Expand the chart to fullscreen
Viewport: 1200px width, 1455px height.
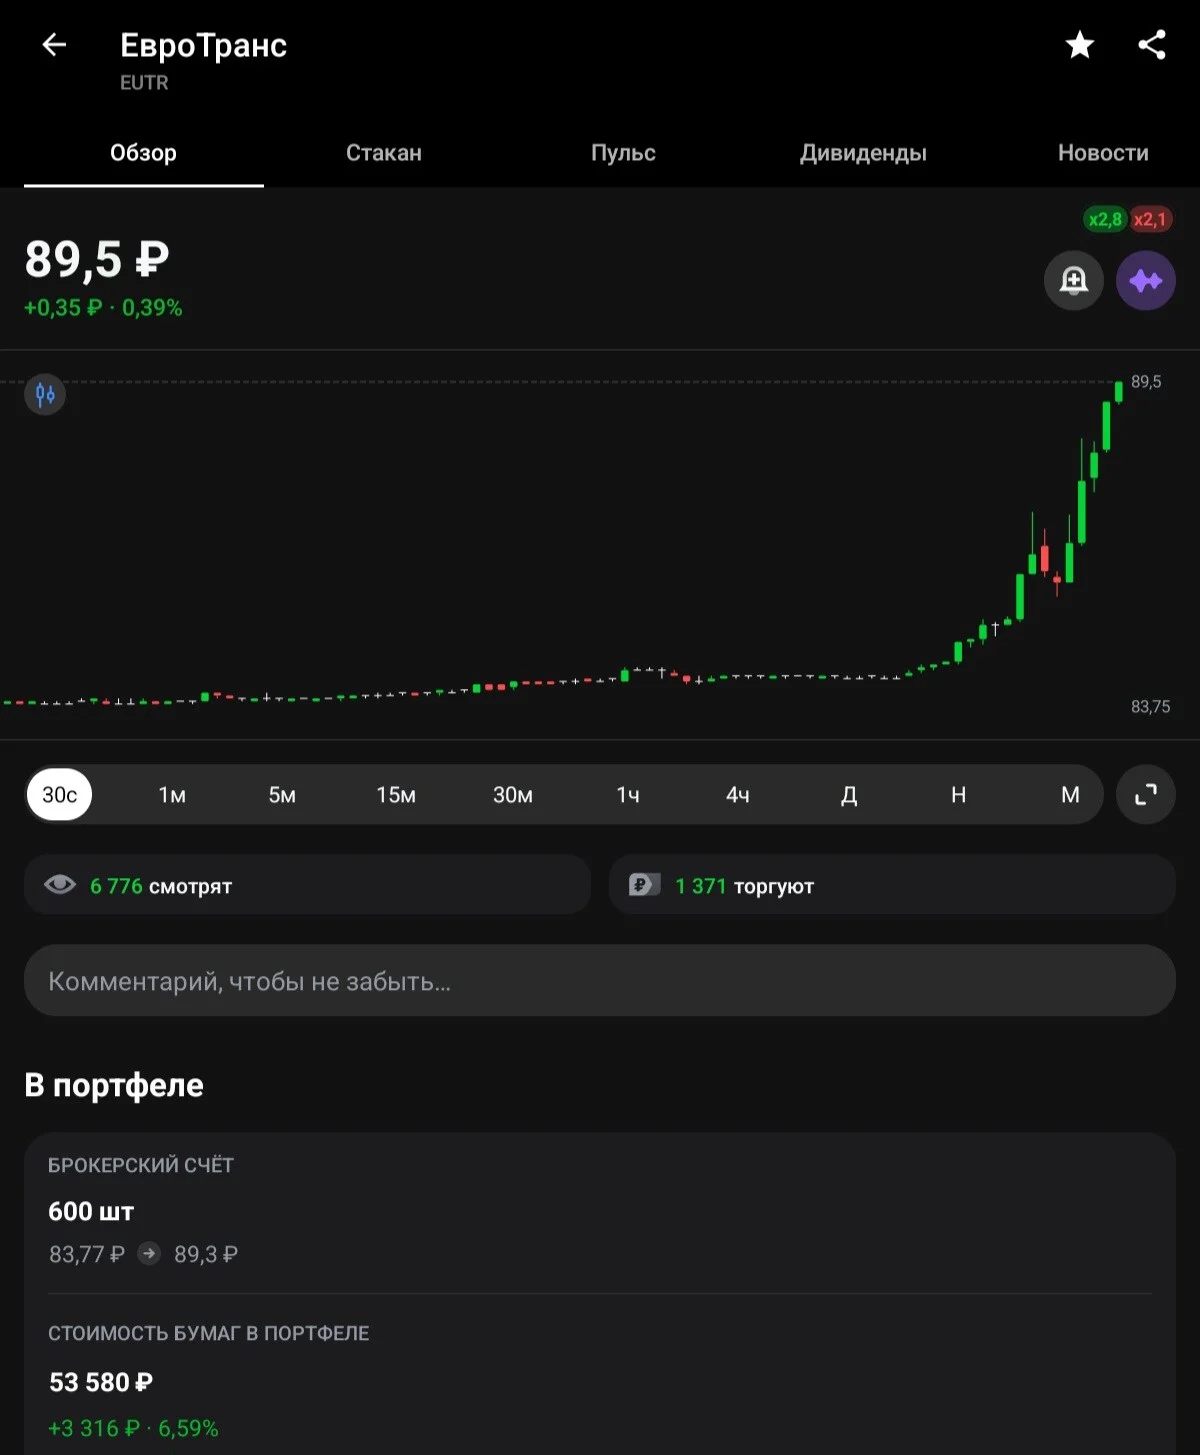(x=1145, y=795)
